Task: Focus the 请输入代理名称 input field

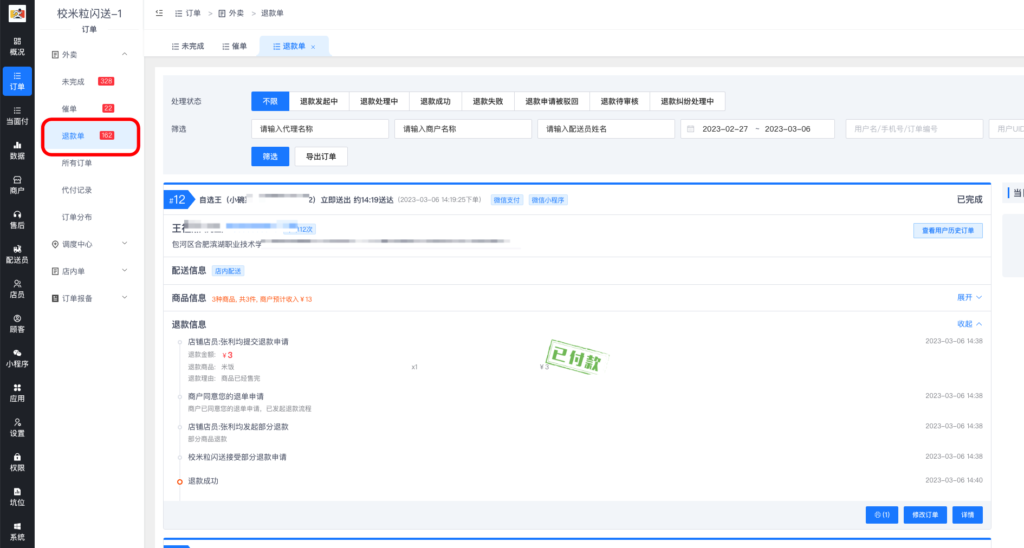Action: (x=320, y=129)
